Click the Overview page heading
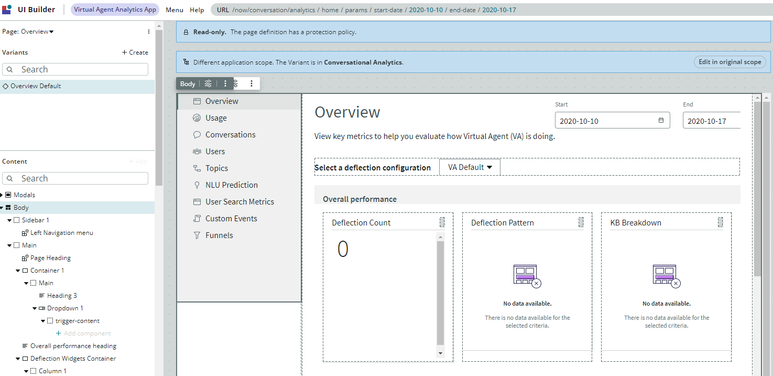773x376 pixels. click(348, 112)
